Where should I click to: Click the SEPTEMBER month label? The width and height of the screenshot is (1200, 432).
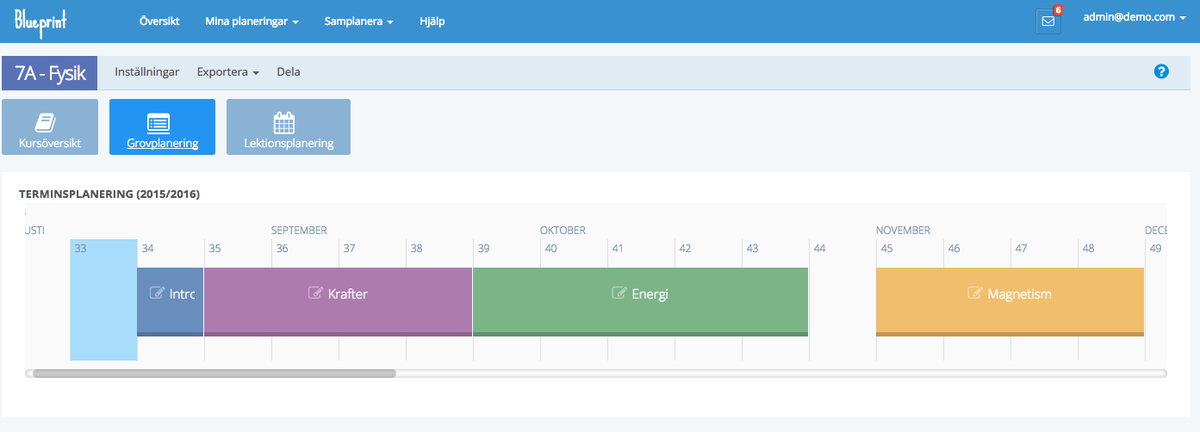pyautogui.click(x=299, y=230)
